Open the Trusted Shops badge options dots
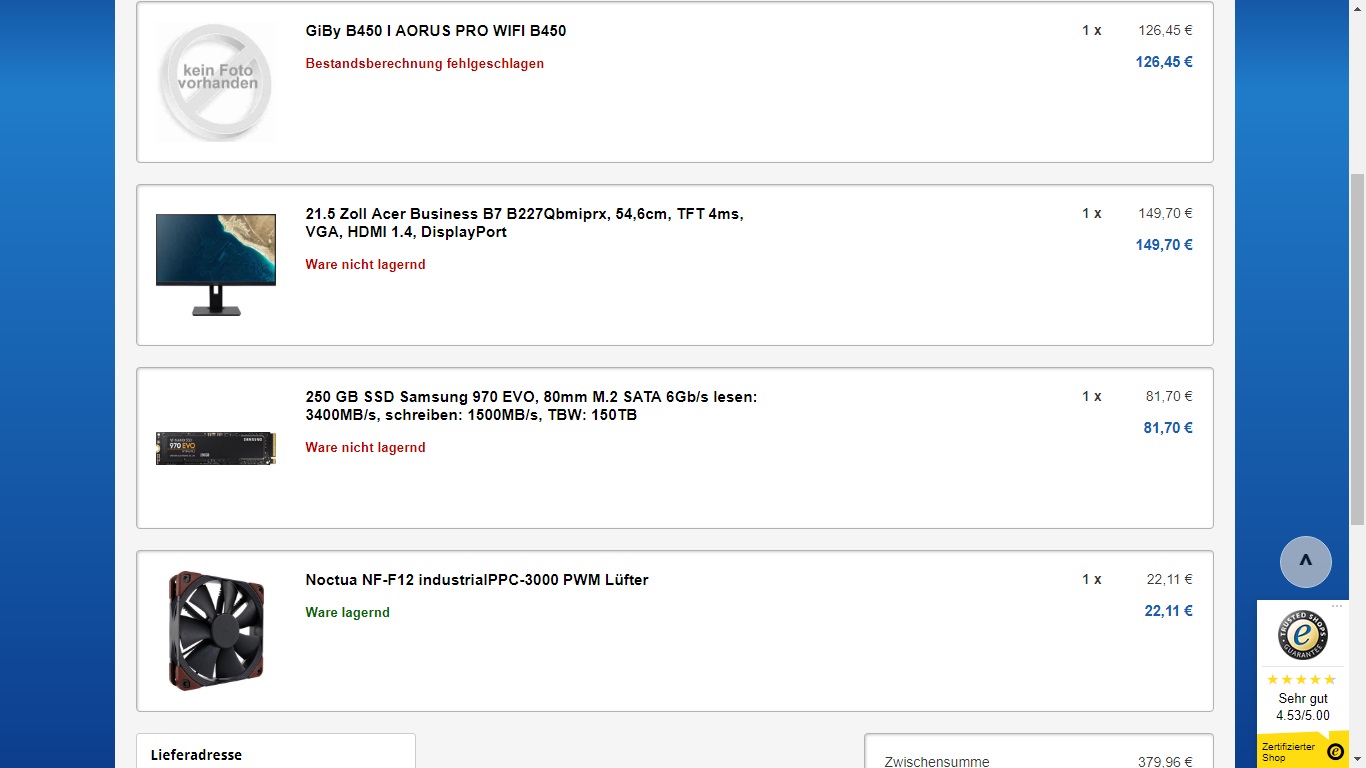Image resolution: width=1366 pixels, height=768 pixels. (1337, 606)
